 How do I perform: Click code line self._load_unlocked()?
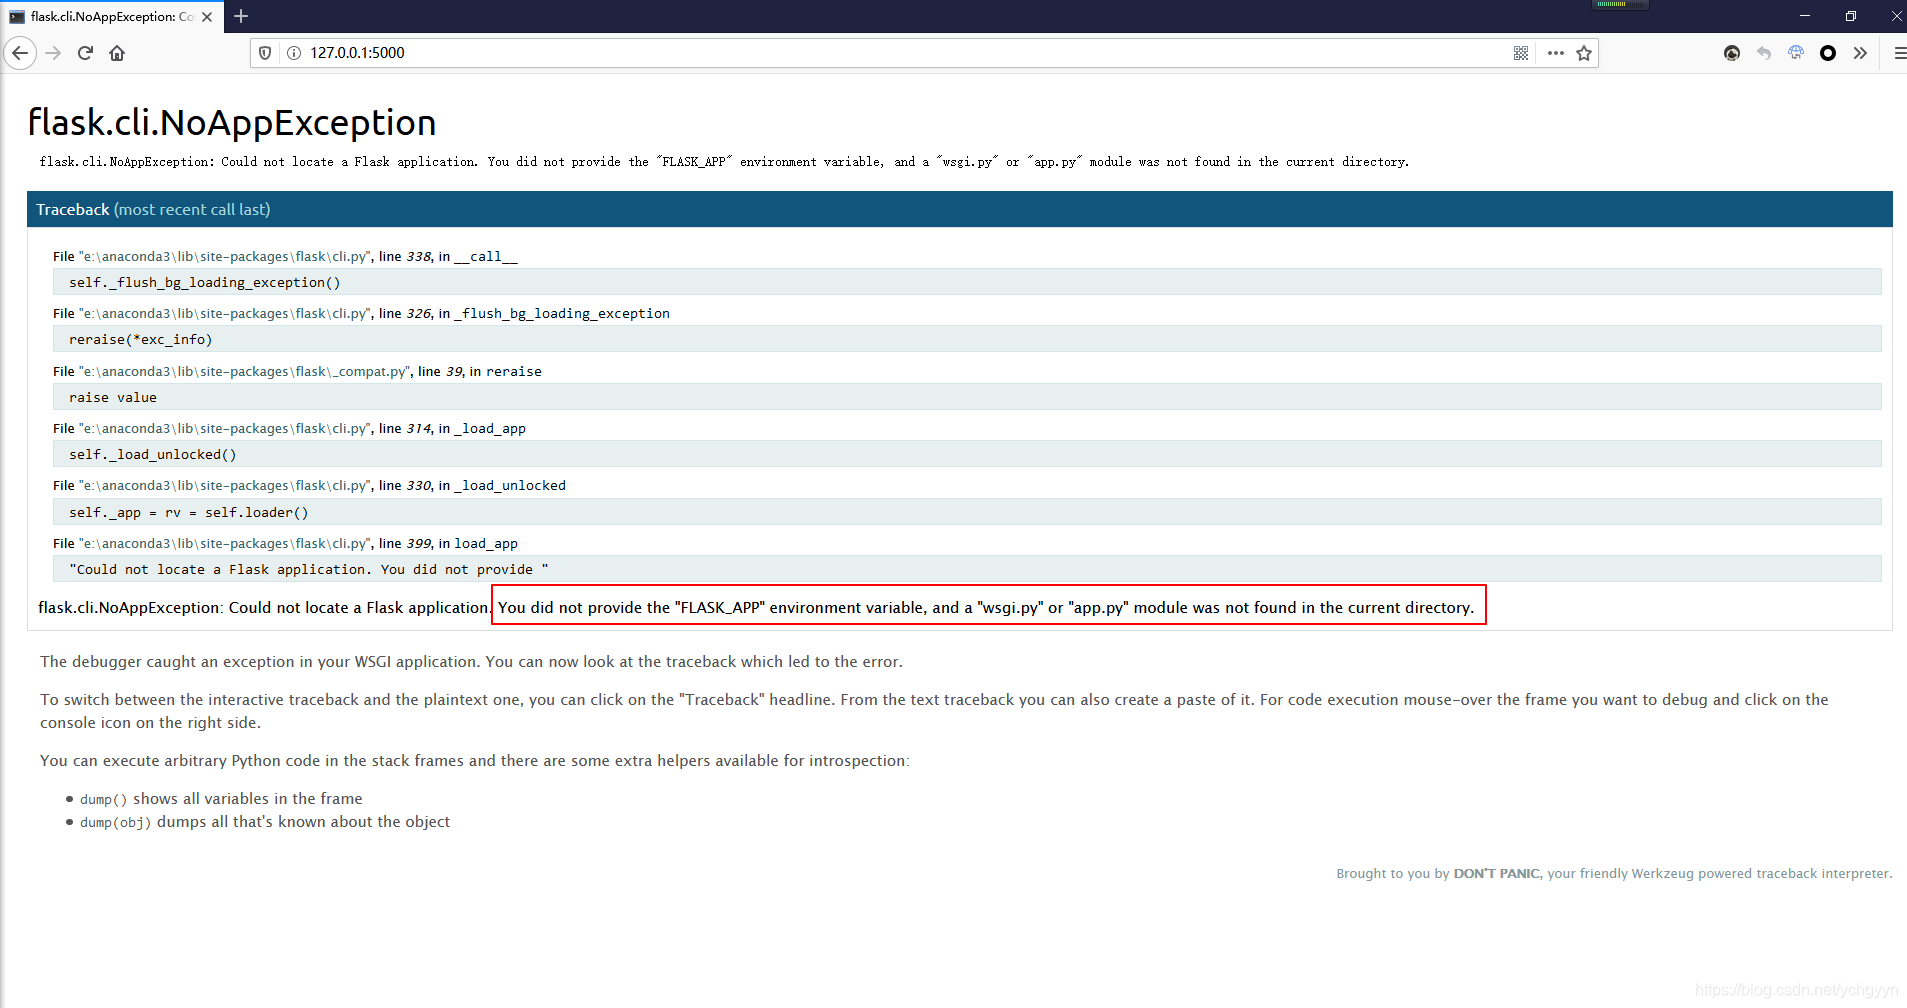(967, 454)
